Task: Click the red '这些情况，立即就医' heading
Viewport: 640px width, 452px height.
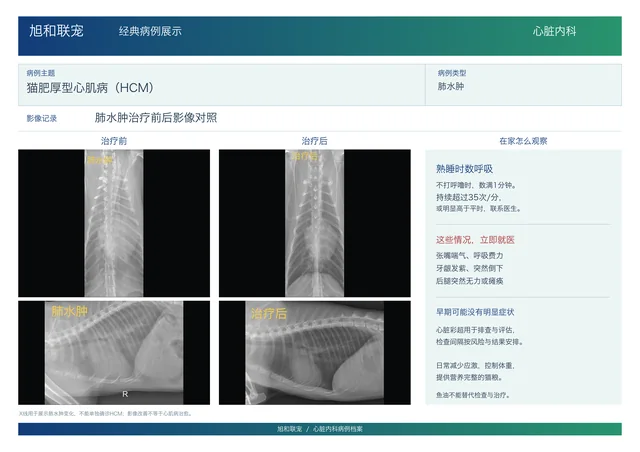Action: click(476, 240)
